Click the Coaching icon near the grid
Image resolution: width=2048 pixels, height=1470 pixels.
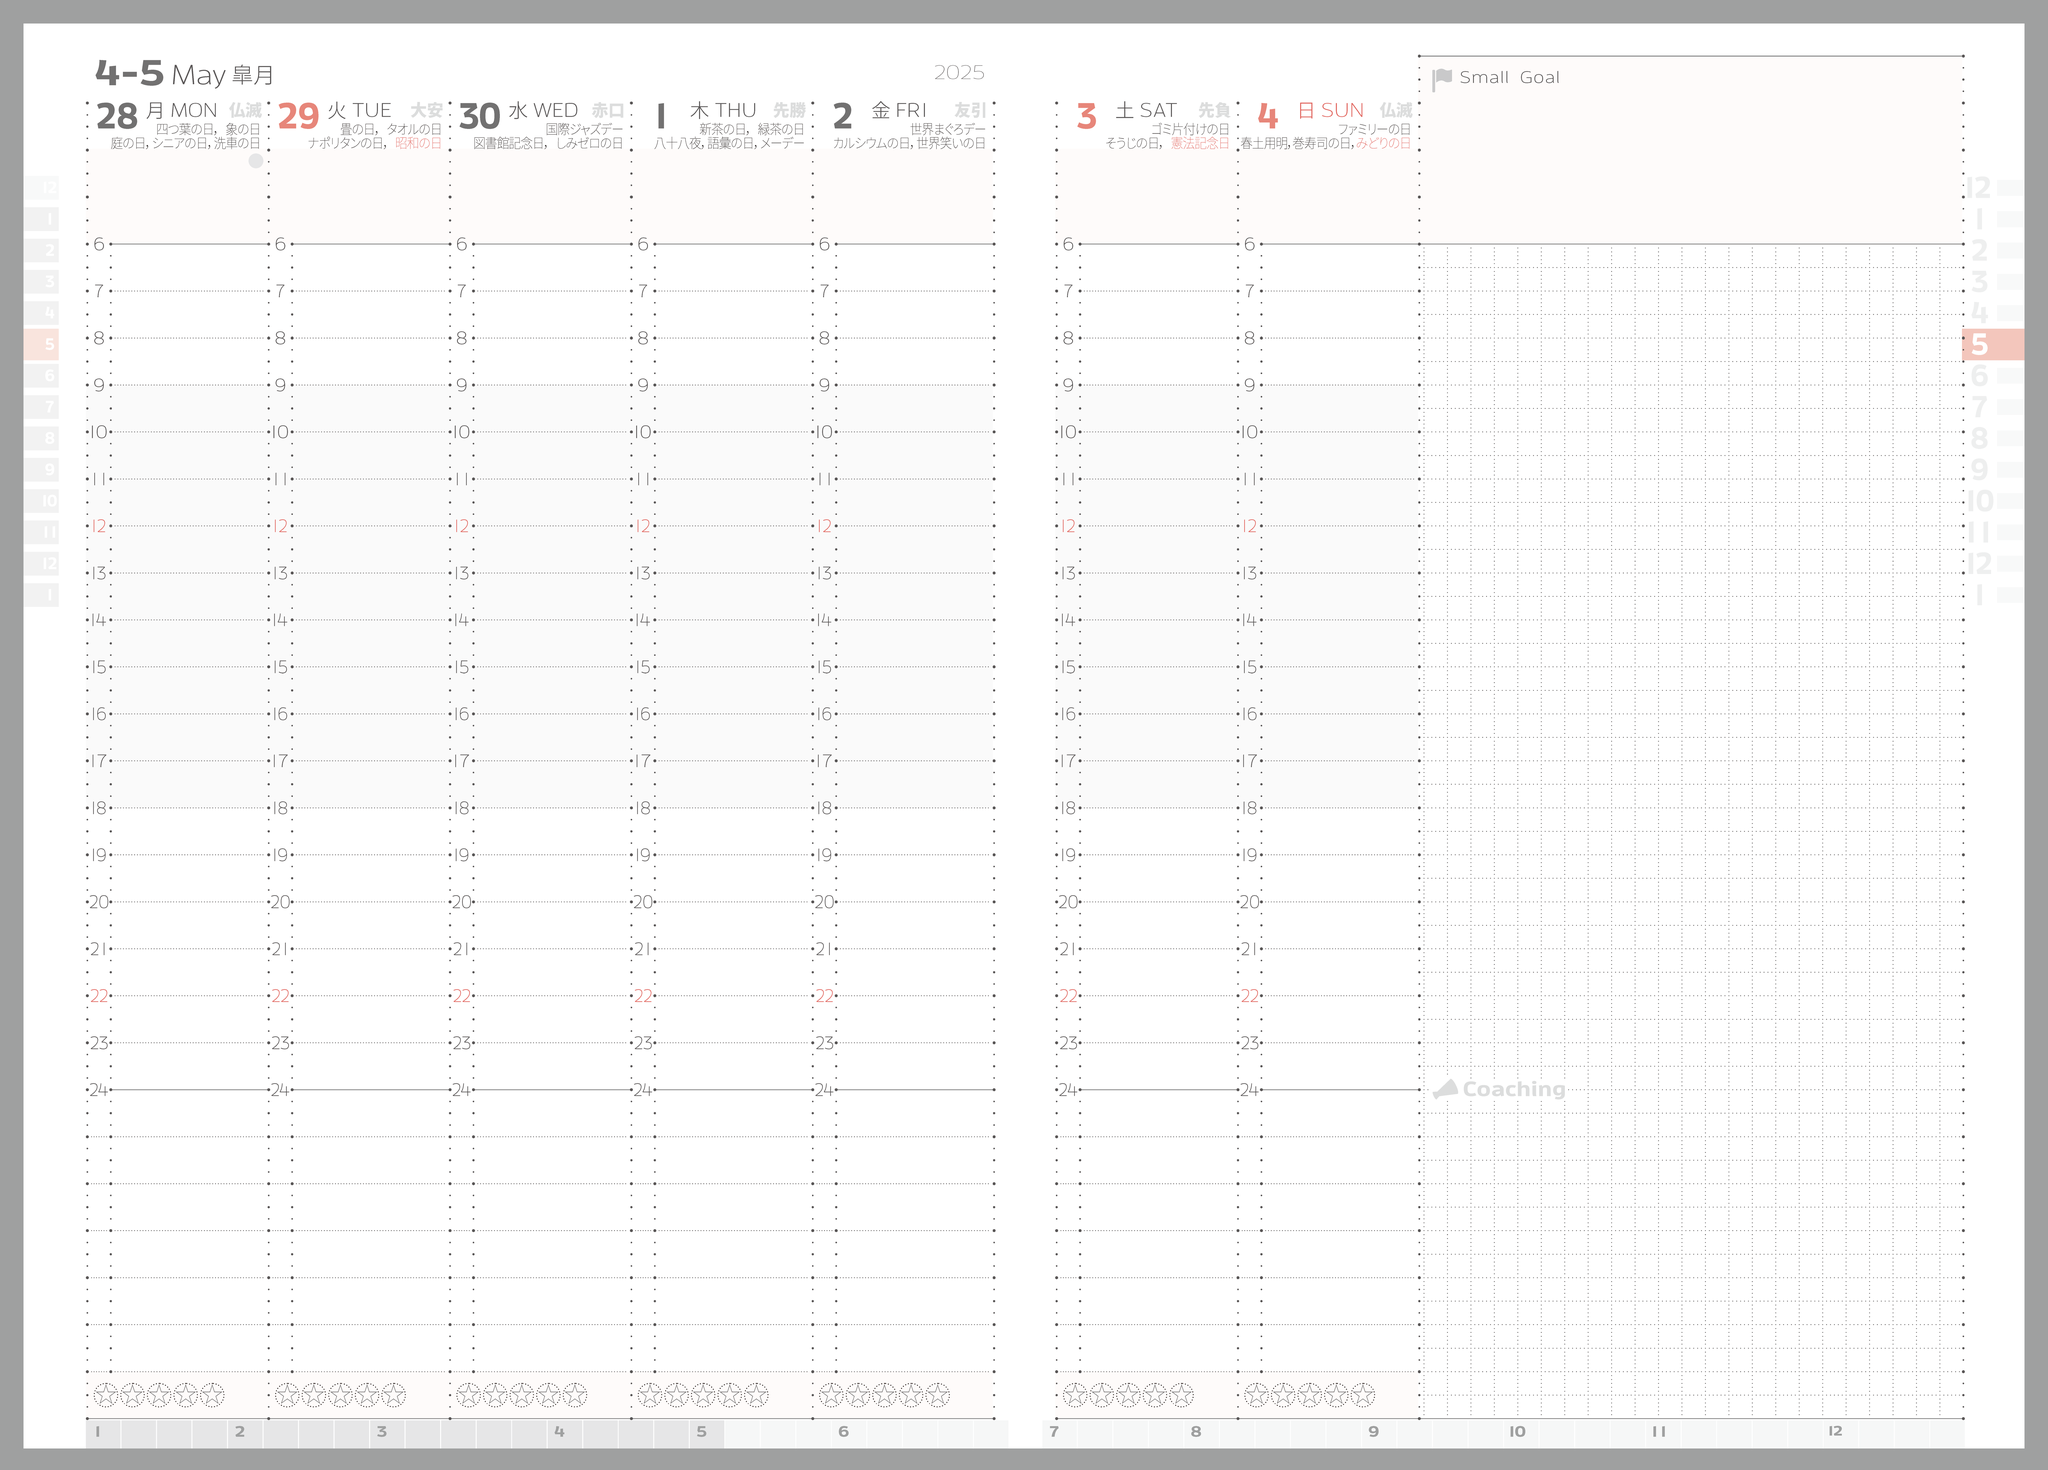pos(1445,1089)
